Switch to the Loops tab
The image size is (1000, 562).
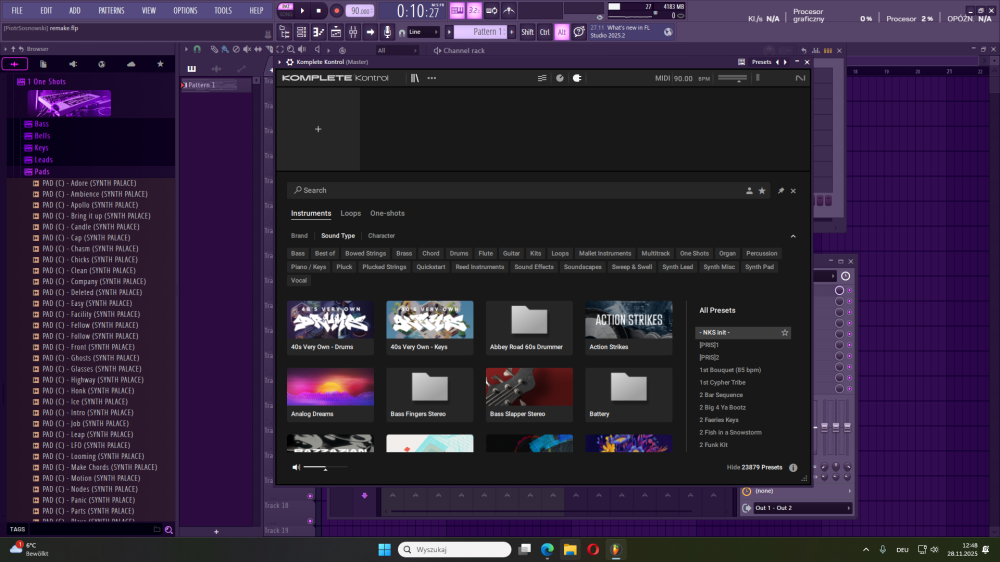pos(351,214)
